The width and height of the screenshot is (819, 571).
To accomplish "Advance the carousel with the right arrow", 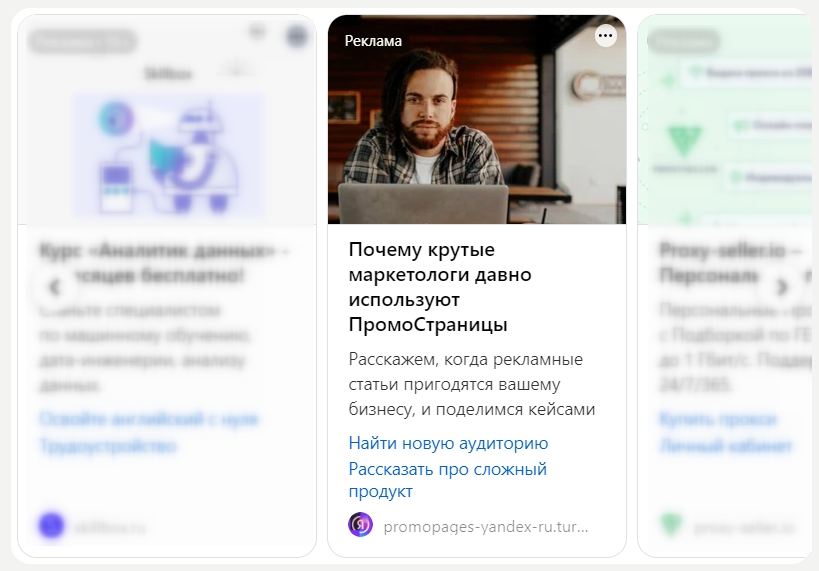I will click(x=782, y=286).
